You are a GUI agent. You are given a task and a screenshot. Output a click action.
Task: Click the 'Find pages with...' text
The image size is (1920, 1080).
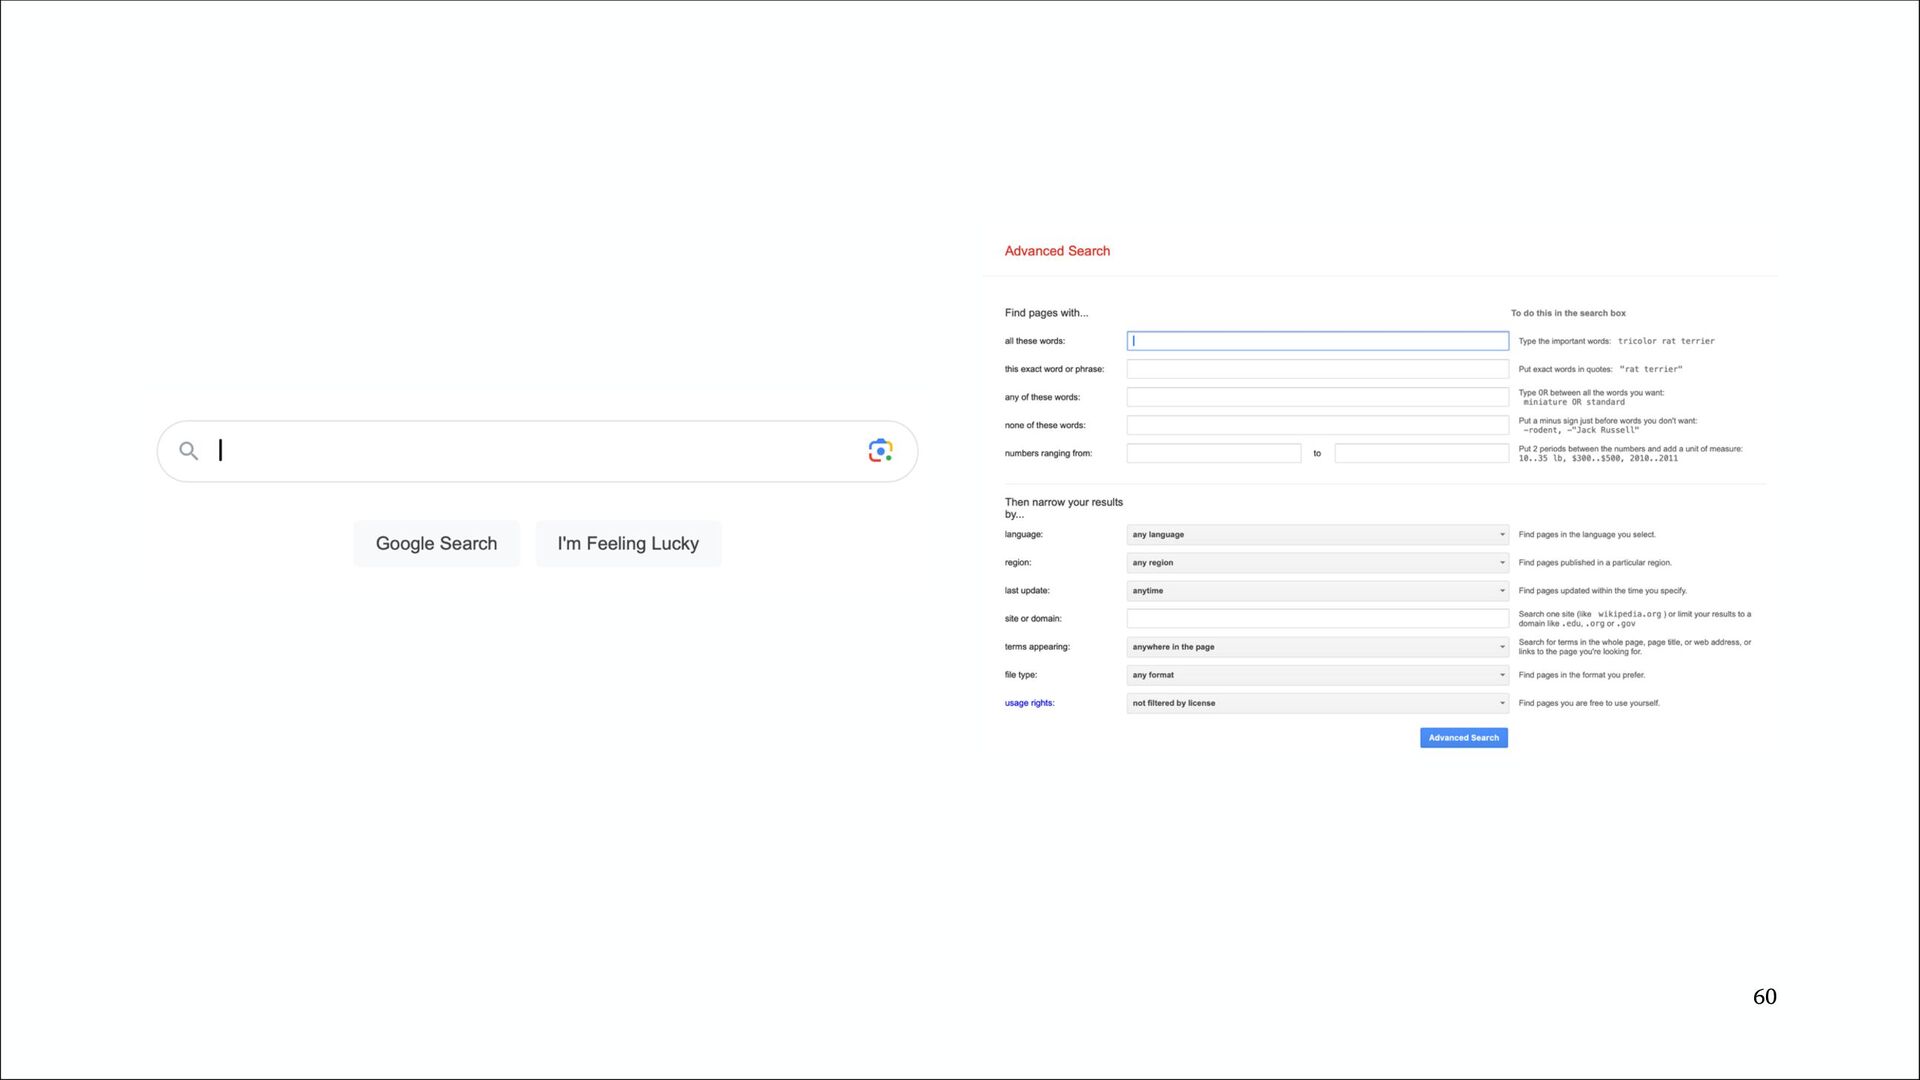(x=1046, y=313)
